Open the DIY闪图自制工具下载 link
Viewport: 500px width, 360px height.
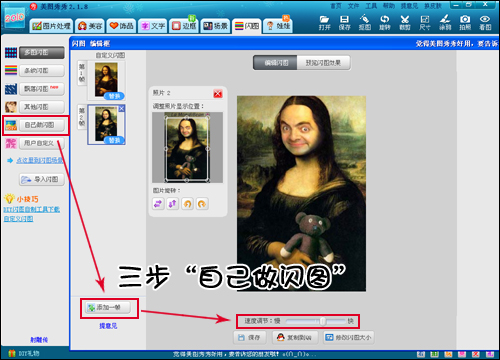click(32, 209)
